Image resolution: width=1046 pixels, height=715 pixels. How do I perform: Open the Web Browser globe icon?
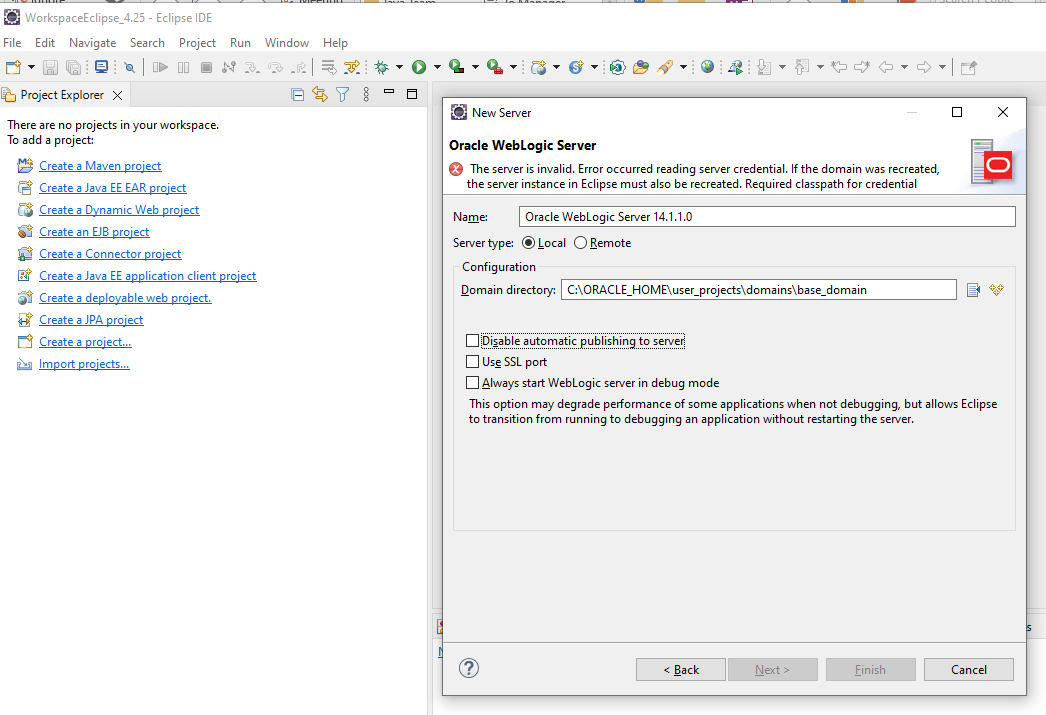point(708,67)
